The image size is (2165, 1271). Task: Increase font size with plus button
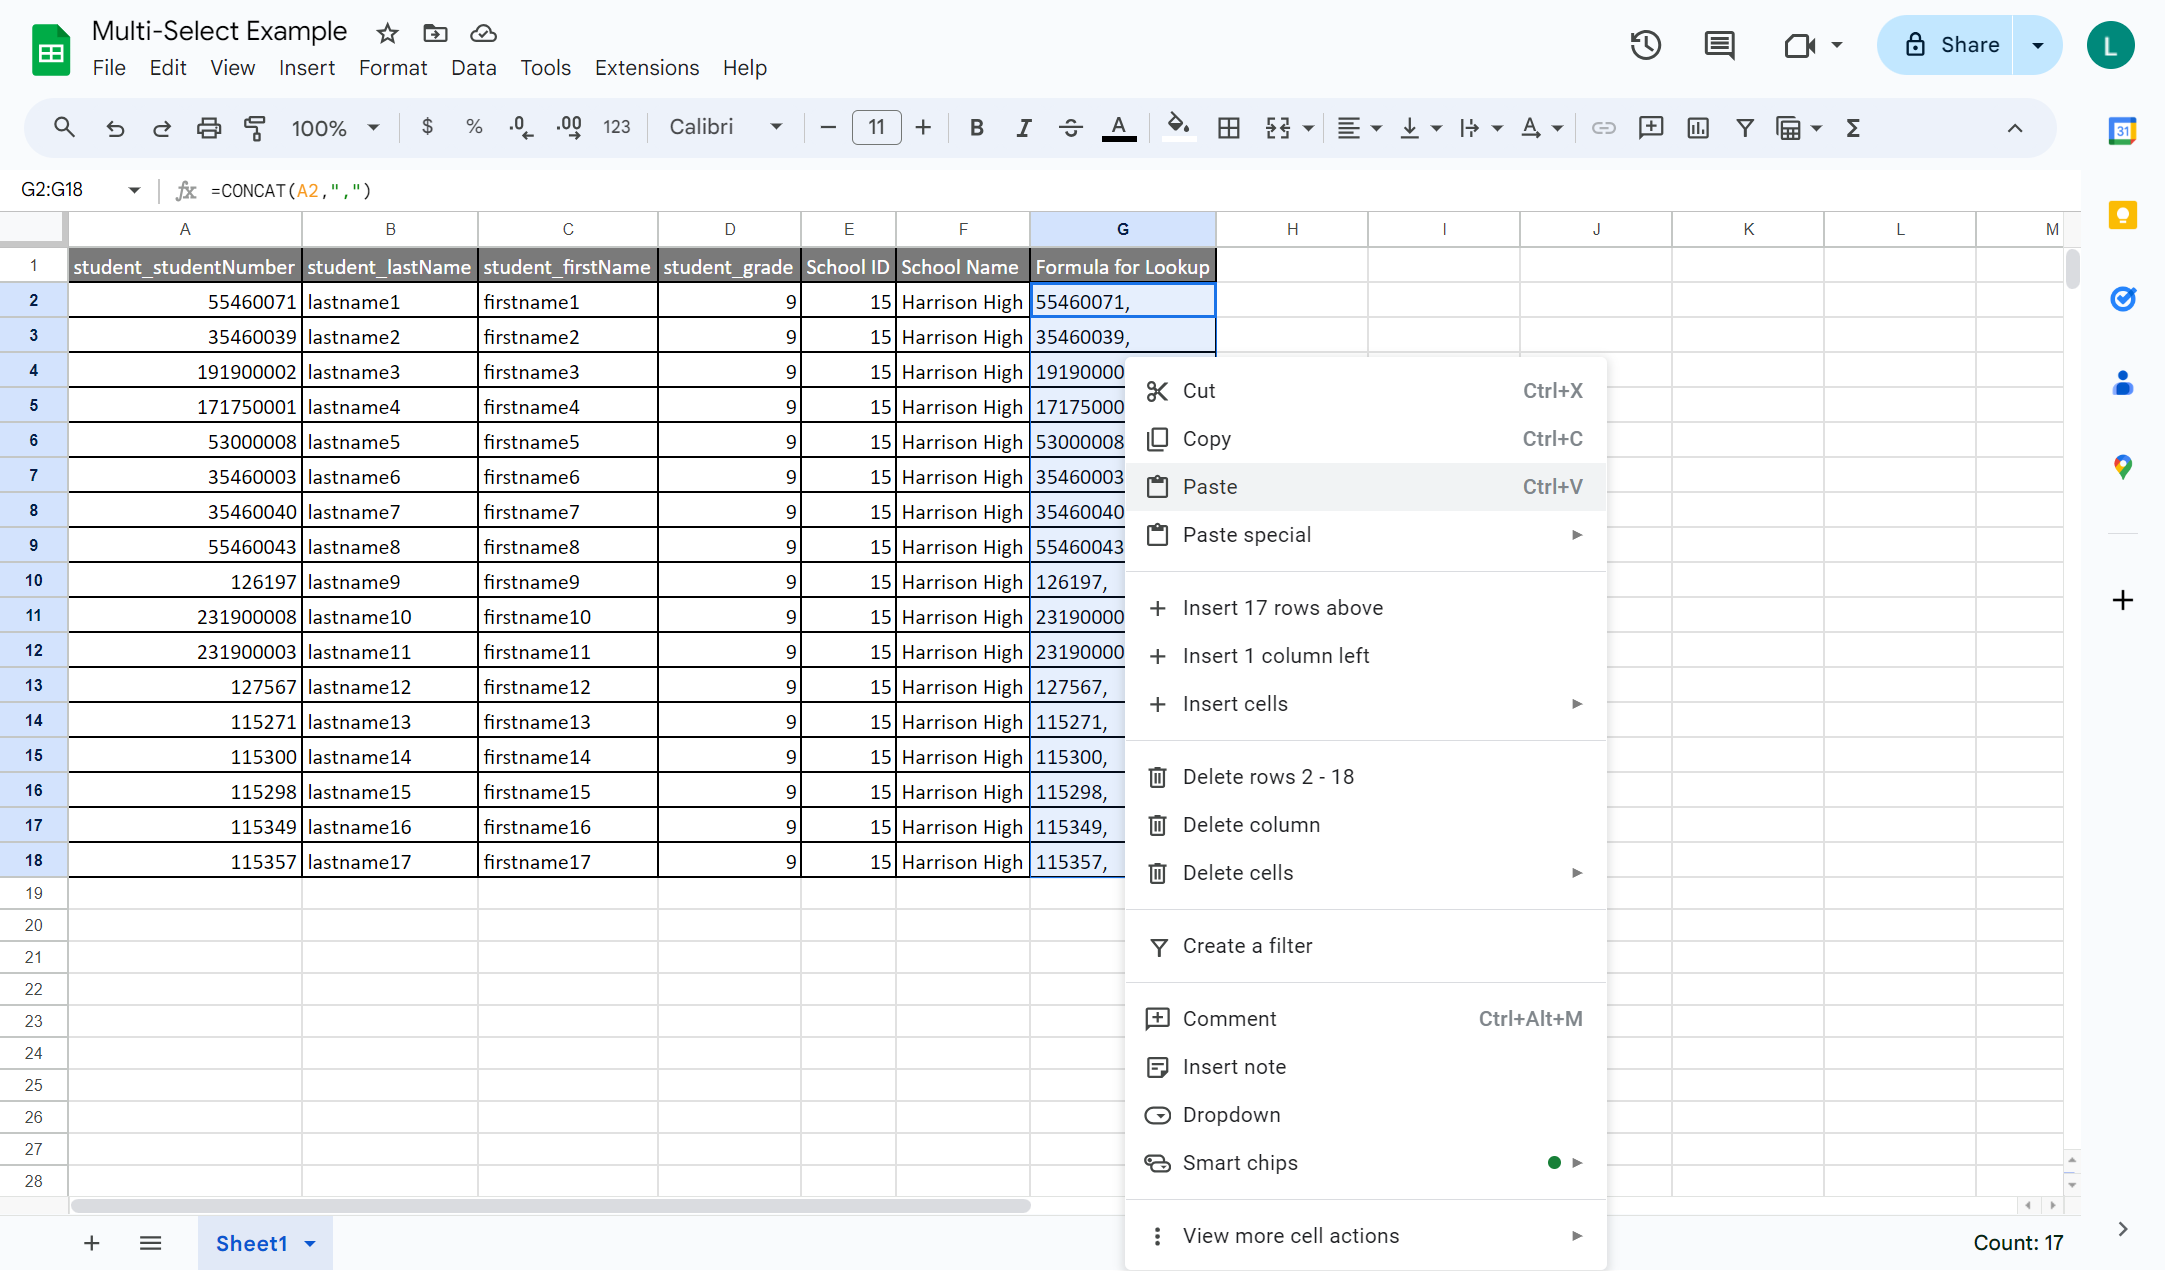(x=923, y=128)
